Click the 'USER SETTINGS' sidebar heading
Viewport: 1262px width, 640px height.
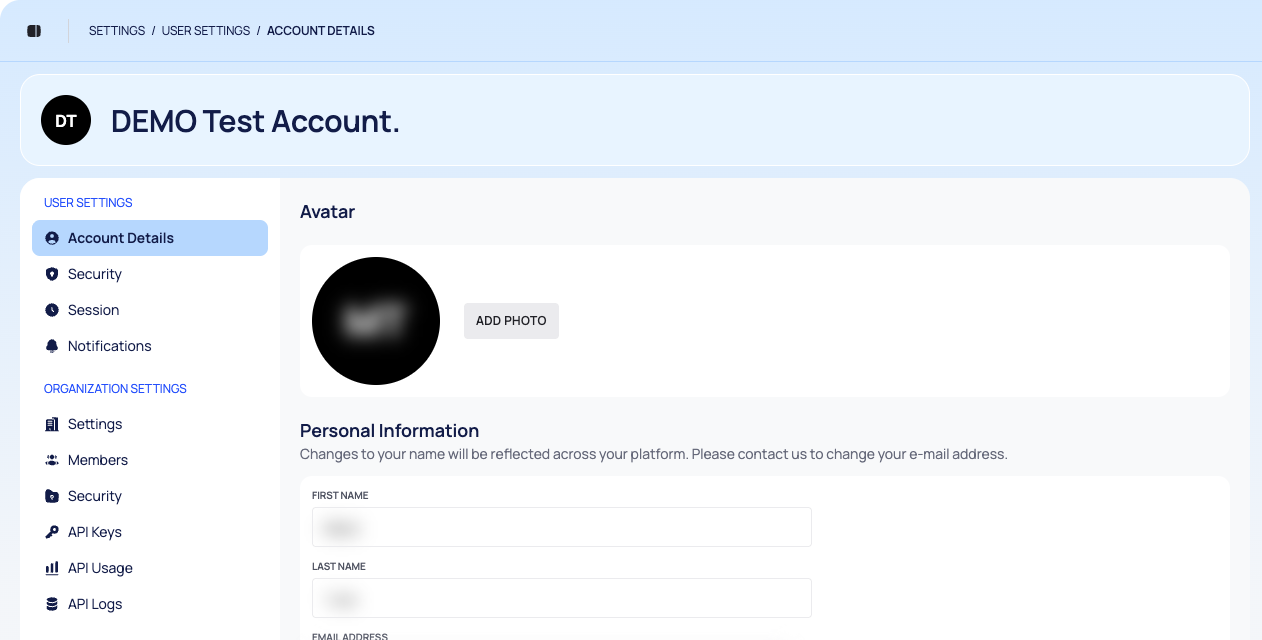point(88,203)
